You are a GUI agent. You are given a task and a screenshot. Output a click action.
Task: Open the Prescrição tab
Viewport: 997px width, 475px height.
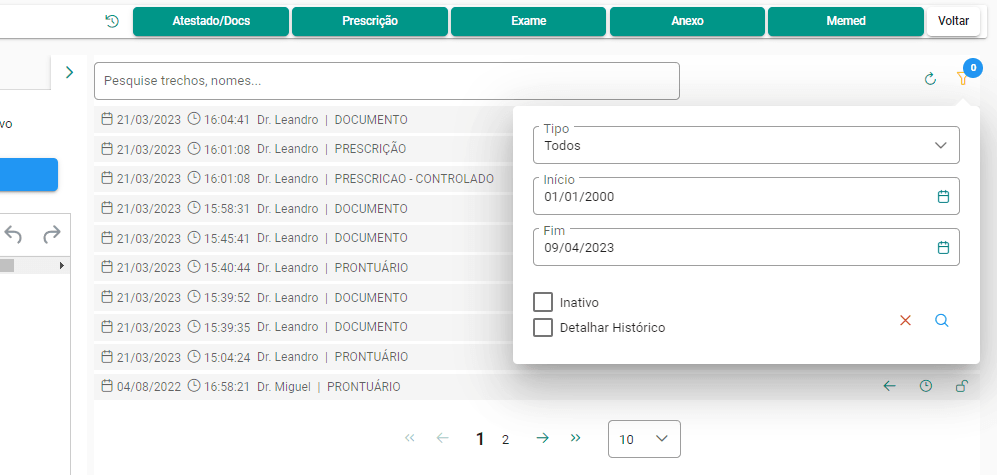point(369,22)
